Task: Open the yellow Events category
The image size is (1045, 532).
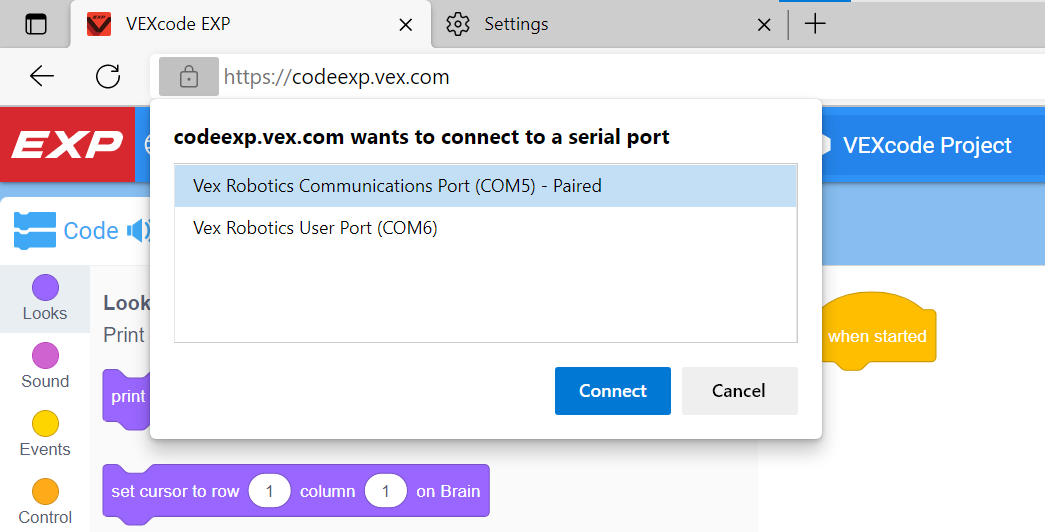Action: click(45, 435)
